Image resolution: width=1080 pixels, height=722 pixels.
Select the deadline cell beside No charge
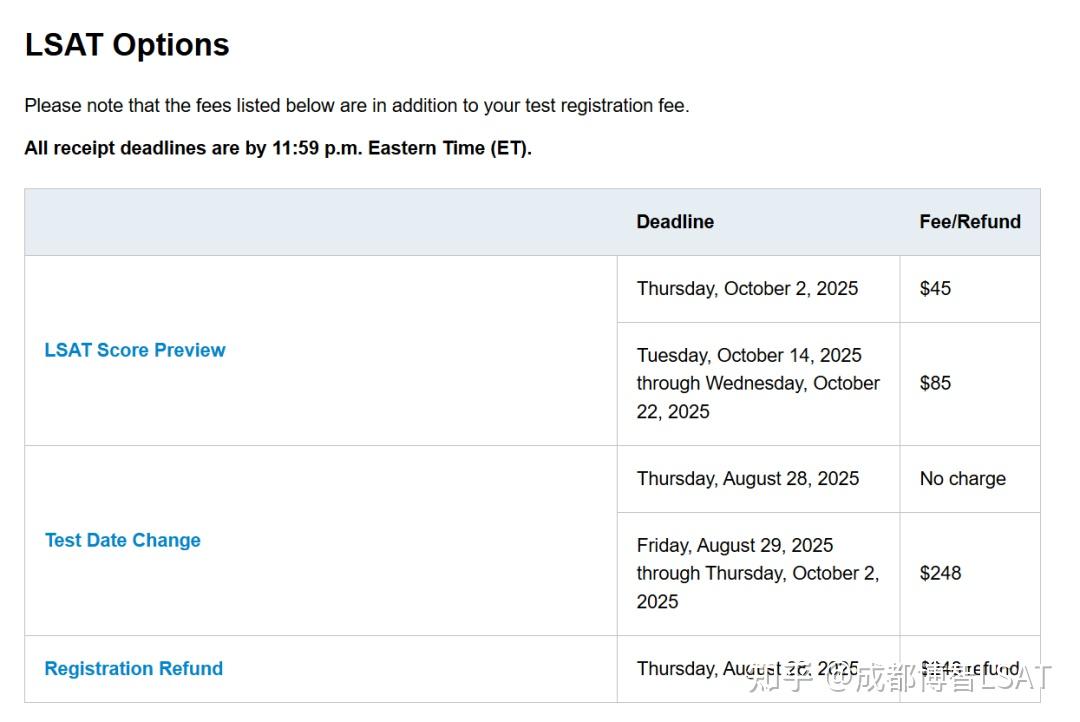point(748,479)
